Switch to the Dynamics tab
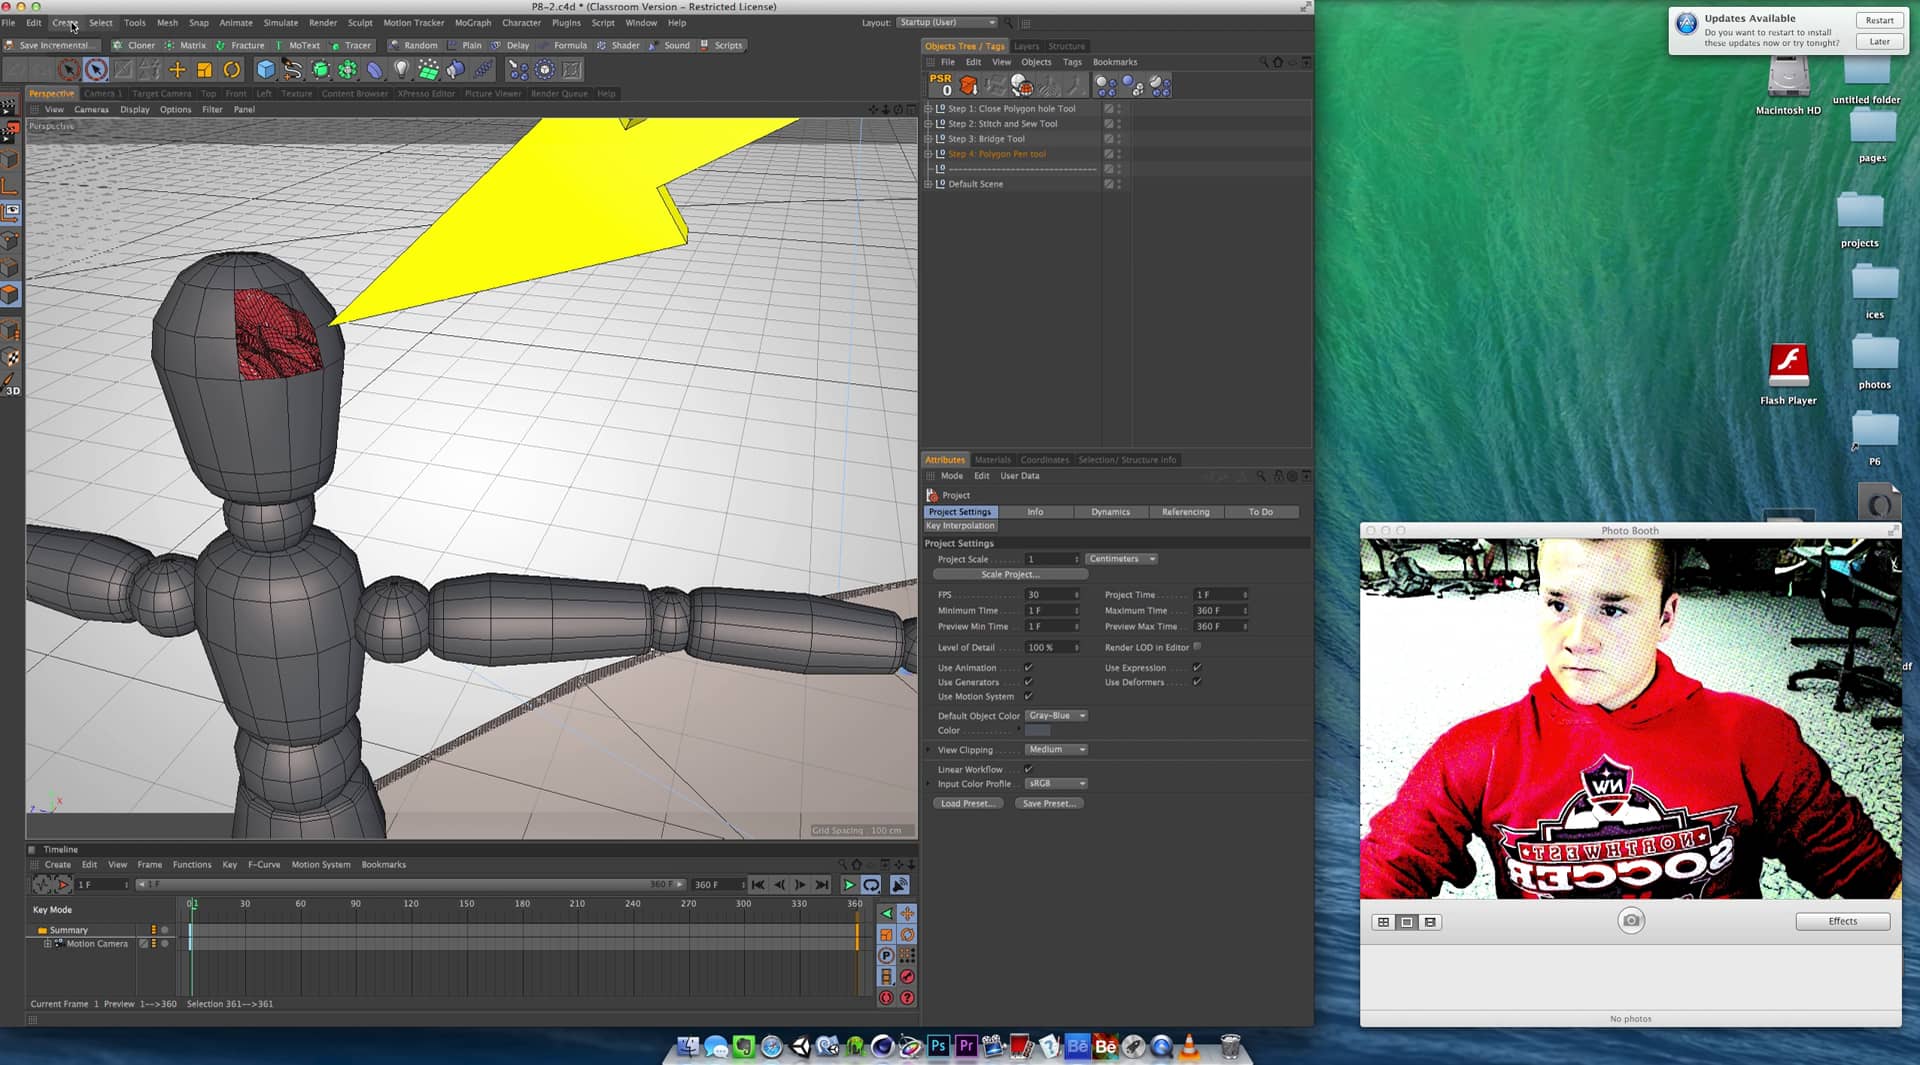 pyautogui.click(x=1110, y=512)
